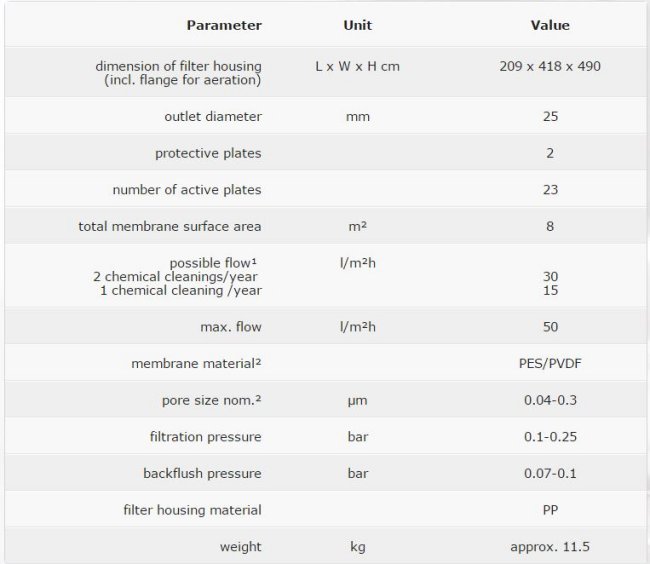Viewport: 650px width, 564px height.
Task: Click the "protective plates" row label
Action: coord(208,153)
